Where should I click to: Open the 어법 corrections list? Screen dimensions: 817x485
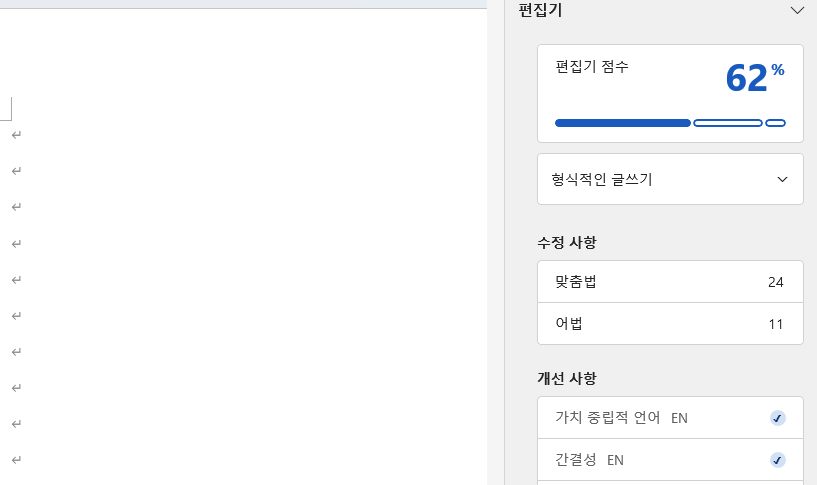coord(669,324)
